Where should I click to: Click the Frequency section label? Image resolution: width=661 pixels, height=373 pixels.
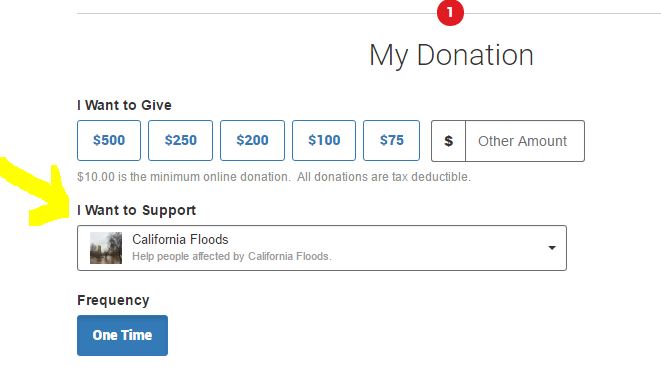tap(113, 301)
